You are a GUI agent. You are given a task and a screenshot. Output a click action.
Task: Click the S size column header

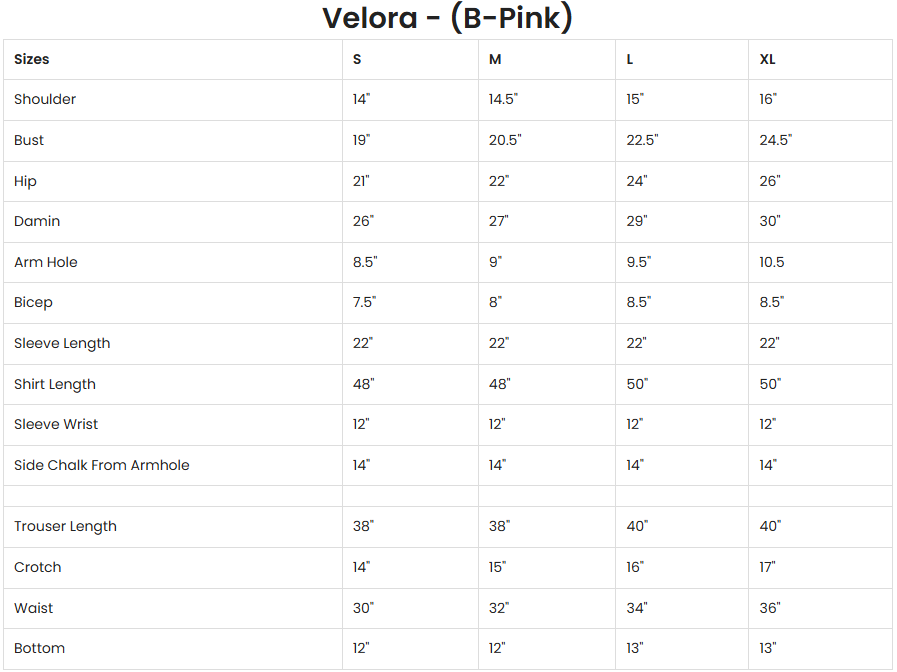tap(357, 59)
